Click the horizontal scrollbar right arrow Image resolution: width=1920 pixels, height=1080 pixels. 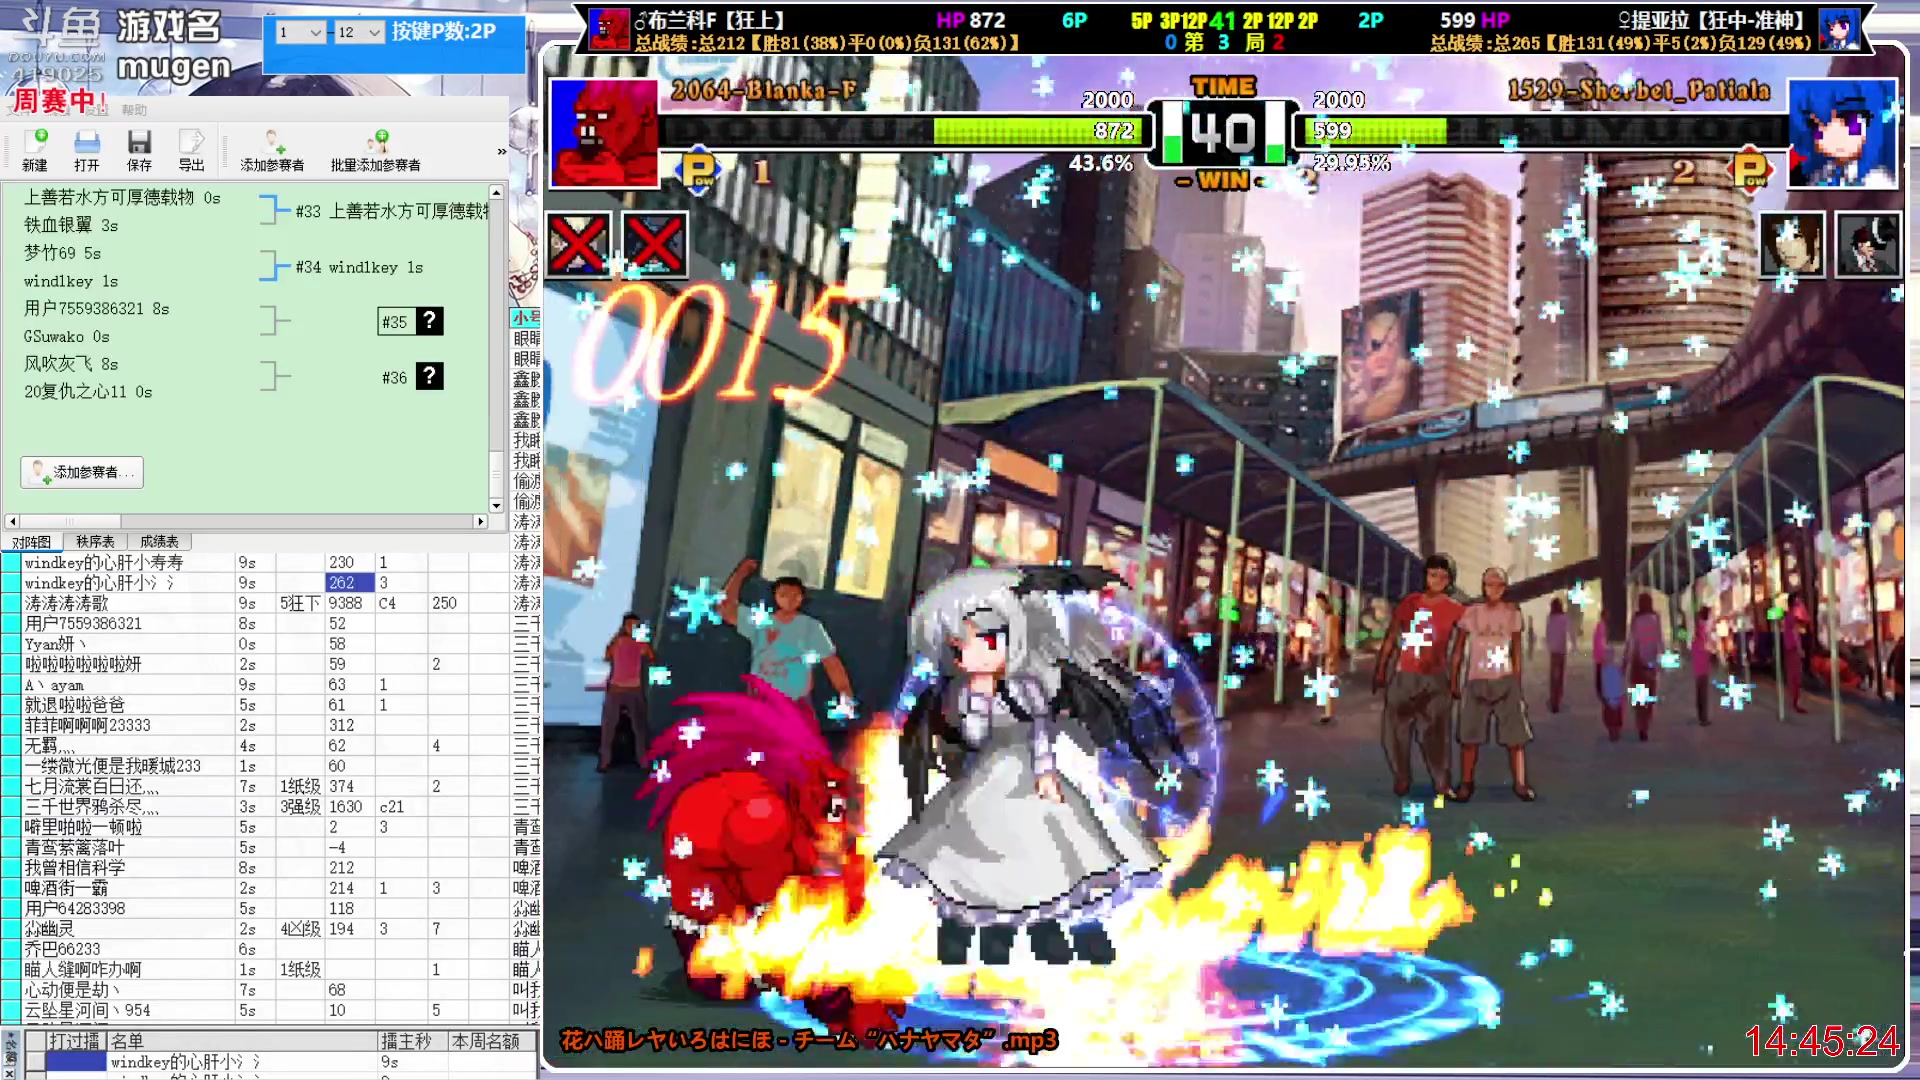click(x=480, y=521)
